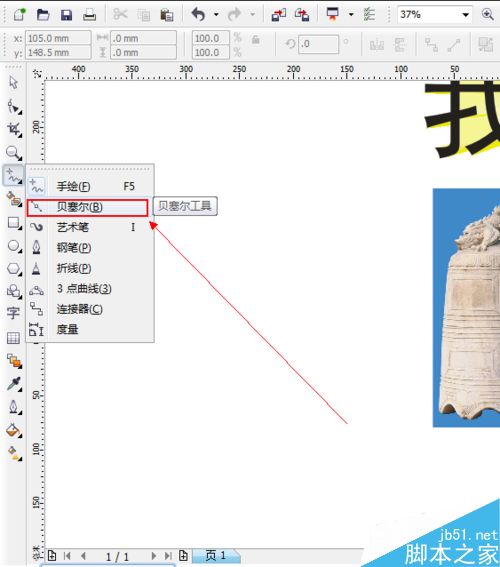Click the rotation angle field
The width and height of the screenshot is (500, 567).
318,44
